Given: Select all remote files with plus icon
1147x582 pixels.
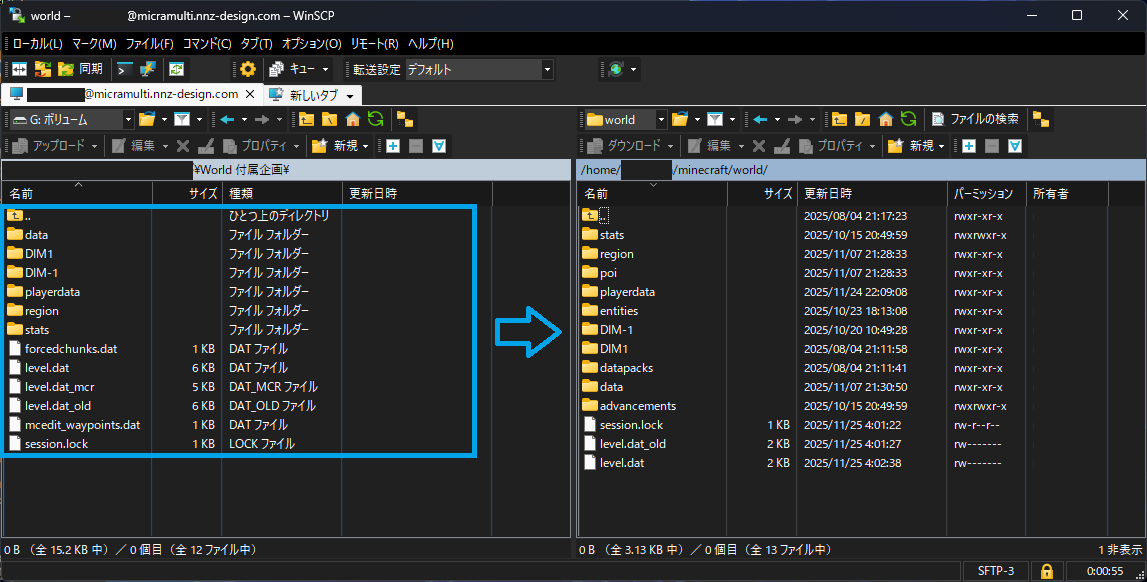Looking at the screenshot, I should click(x=968, y=146).
